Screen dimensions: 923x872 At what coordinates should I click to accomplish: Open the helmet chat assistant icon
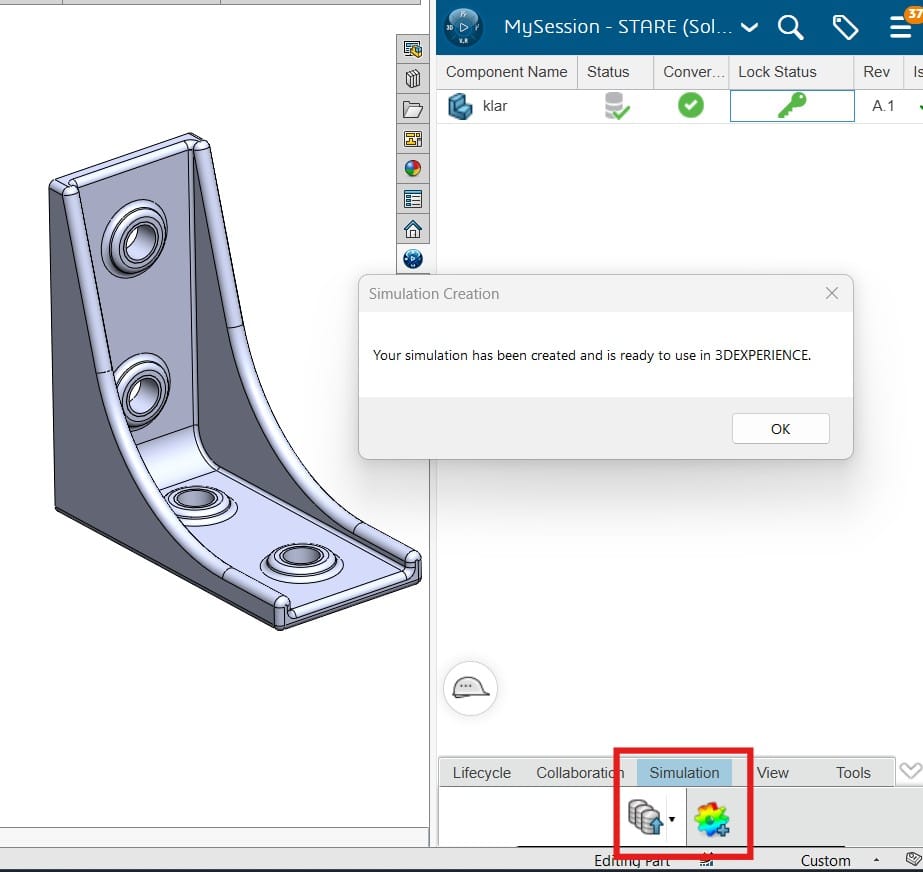470,688
